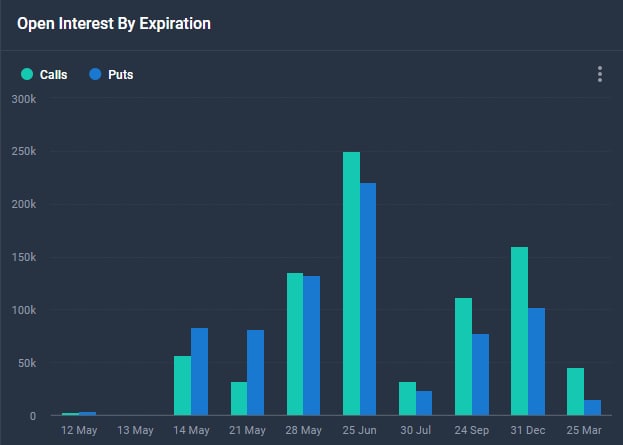Click the 30 Jul Calls bar
This screenshot has height=445, width=623.
click(x=407, y=398)
